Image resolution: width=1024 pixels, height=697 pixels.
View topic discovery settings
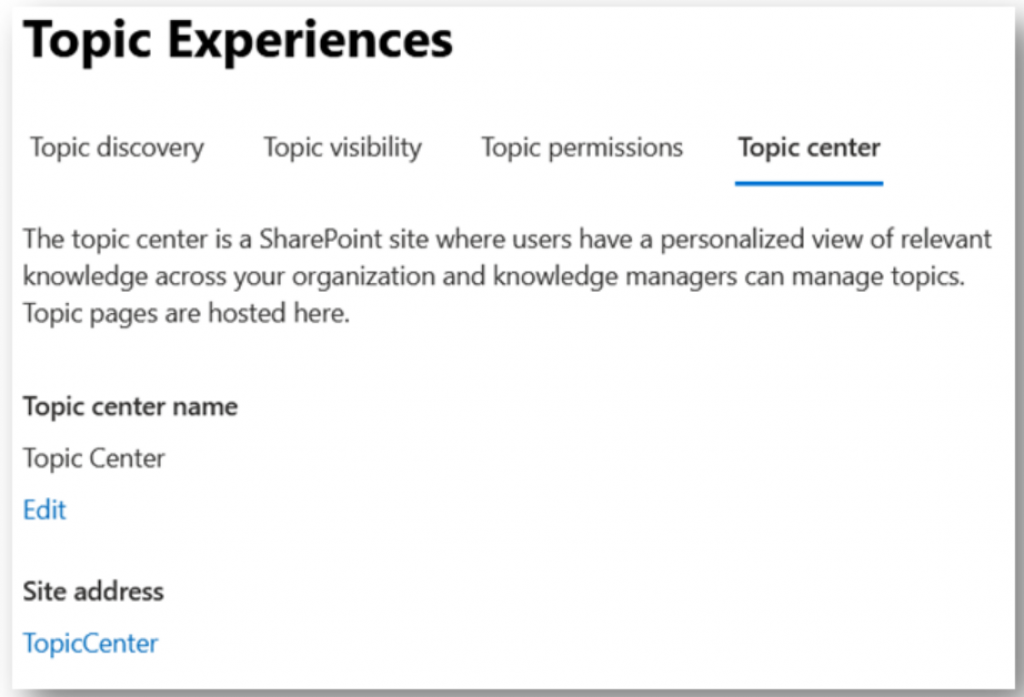click(x=117, y=148)
